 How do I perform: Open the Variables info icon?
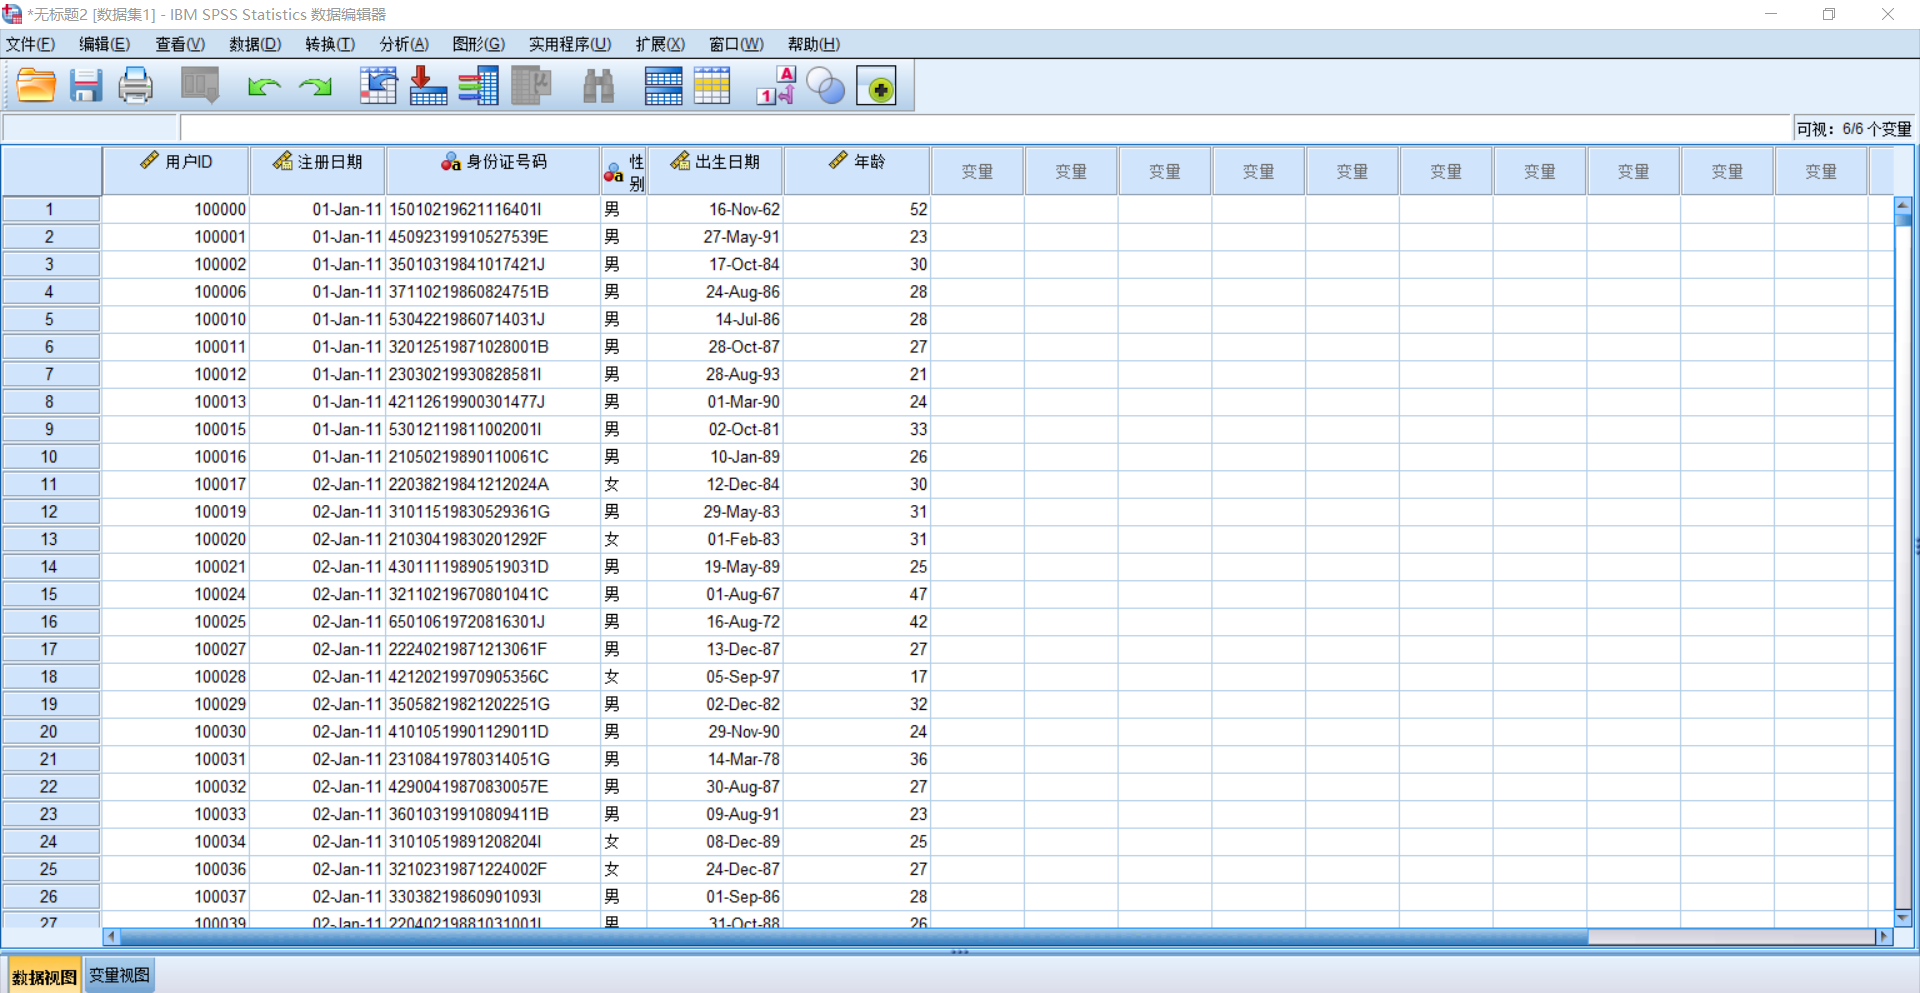point(479,86)
